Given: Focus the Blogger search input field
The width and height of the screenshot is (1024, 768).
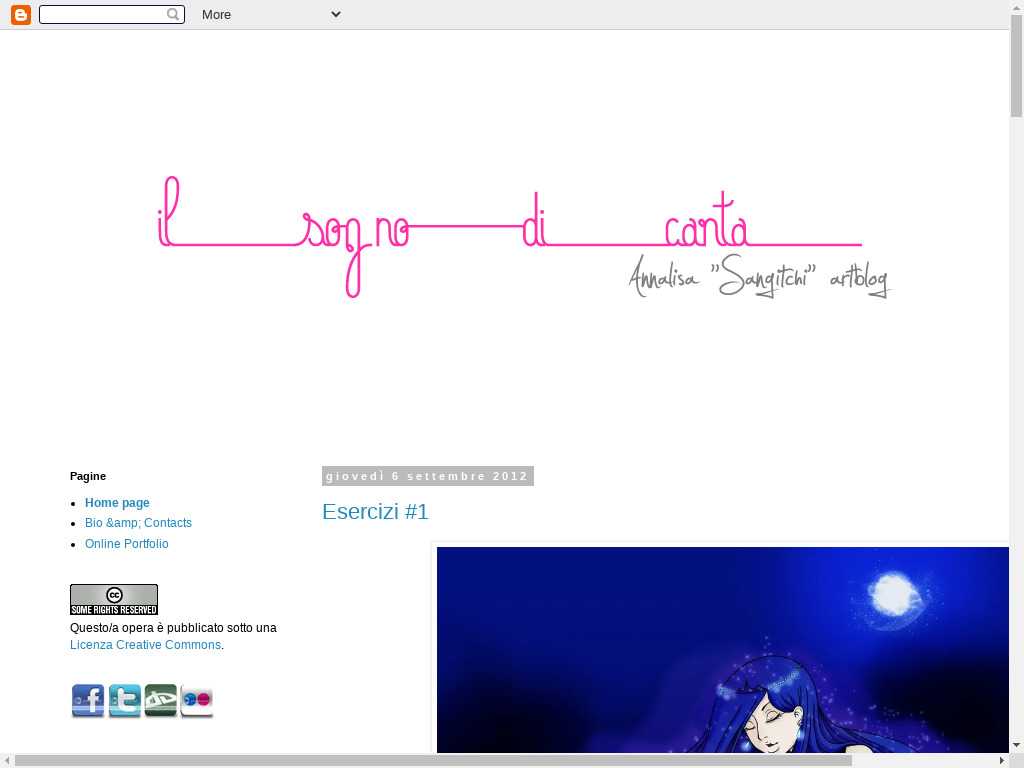Looking at the screenshot, I should [x=111, y=14].
